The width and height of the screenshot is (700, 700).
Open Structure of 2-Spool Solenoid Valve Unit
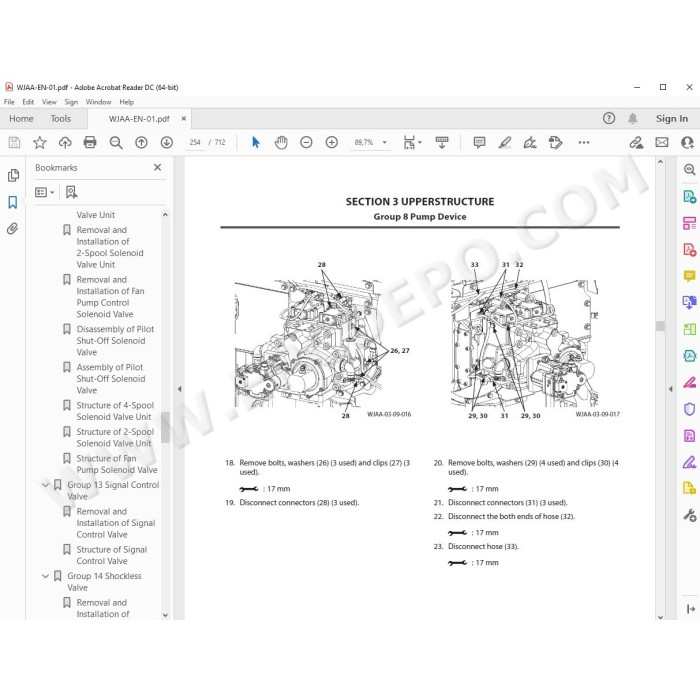tap(115, 438)
